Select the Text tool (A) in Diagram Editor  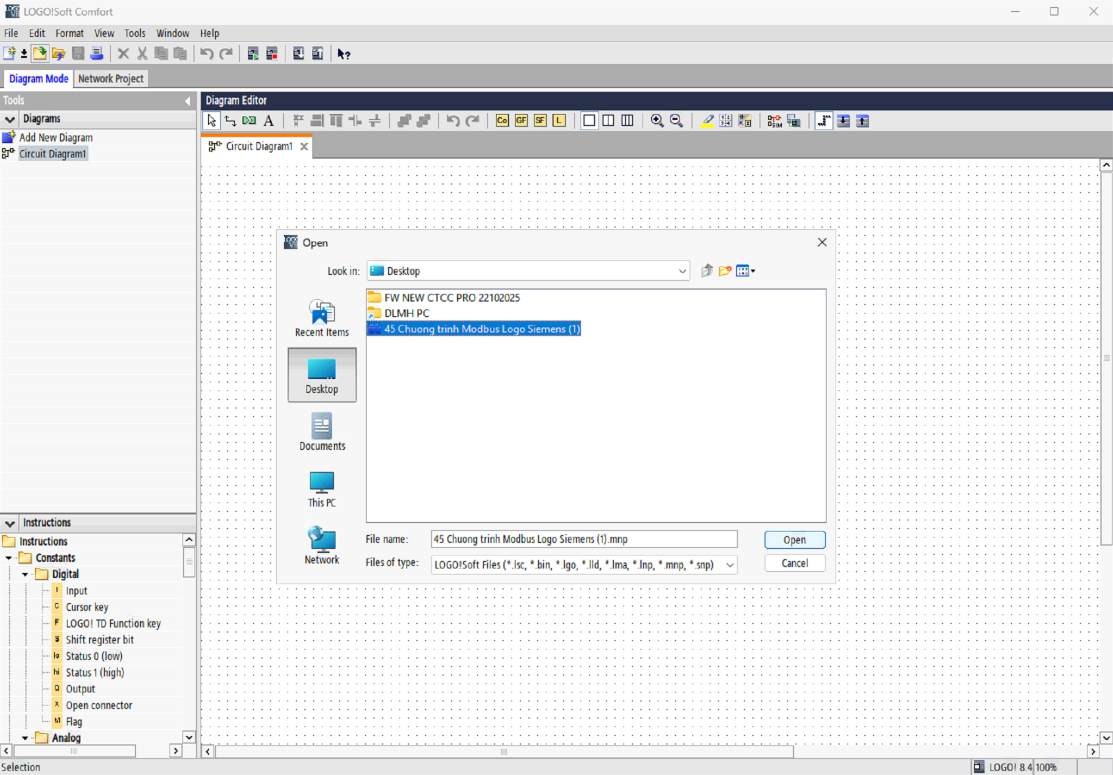pyautogui.click(x=269, y=121)
